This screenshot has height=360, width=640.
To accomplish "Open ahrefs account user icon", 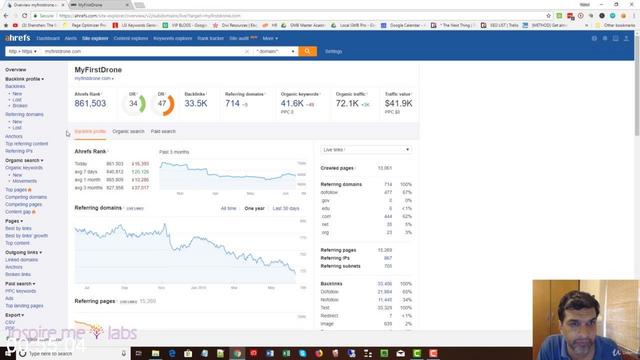I will click(x=626, y=38).
